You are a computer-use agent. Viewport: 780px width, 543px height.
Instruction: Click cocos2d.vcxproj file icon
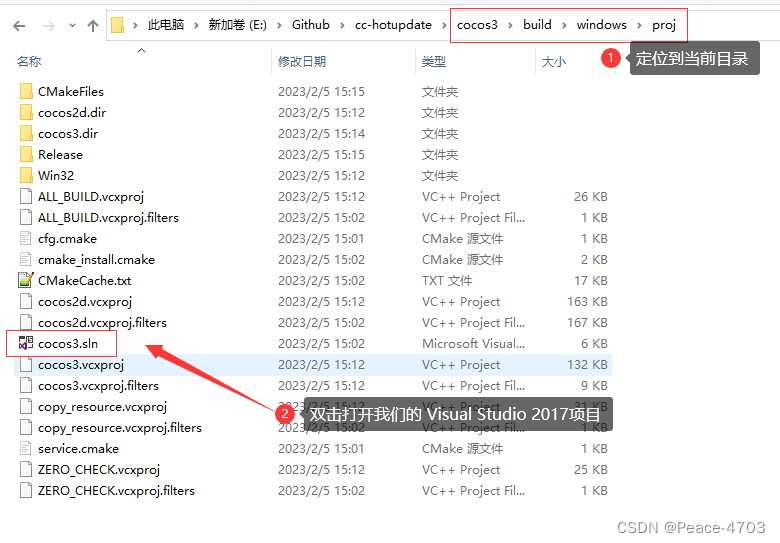coord(26,301)
